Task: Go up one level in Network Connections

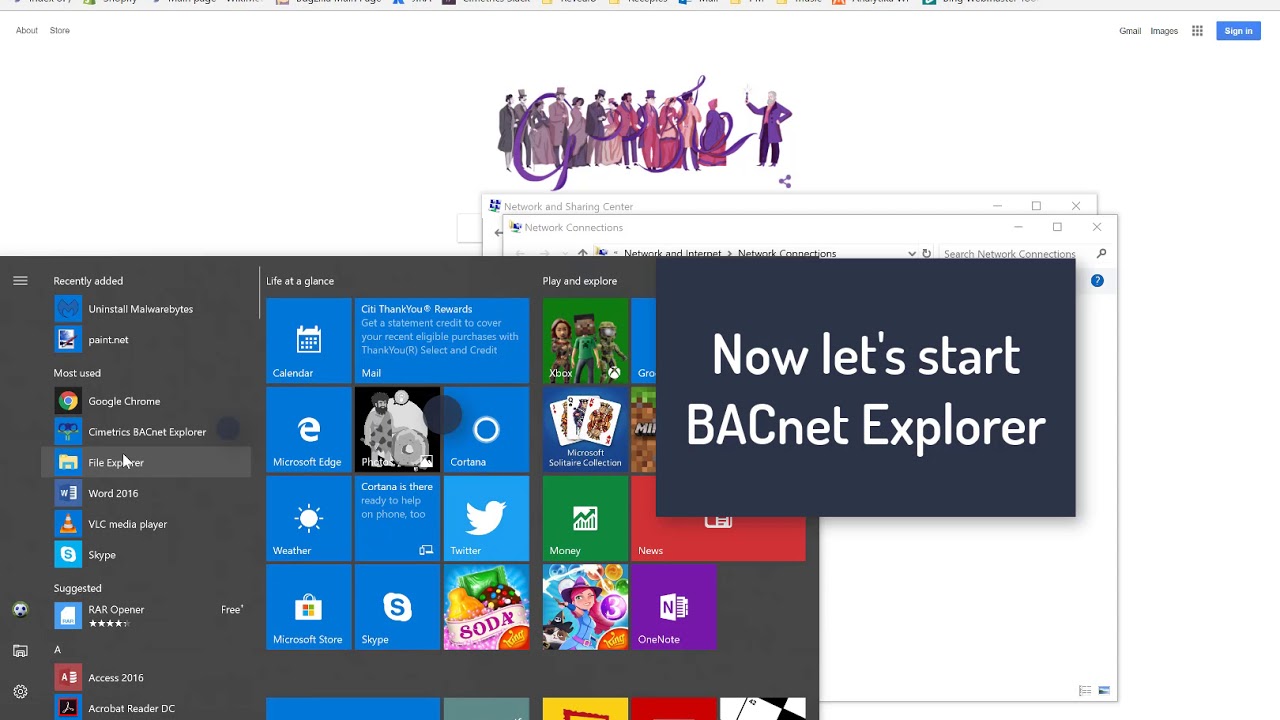Action: coord(582,254)
